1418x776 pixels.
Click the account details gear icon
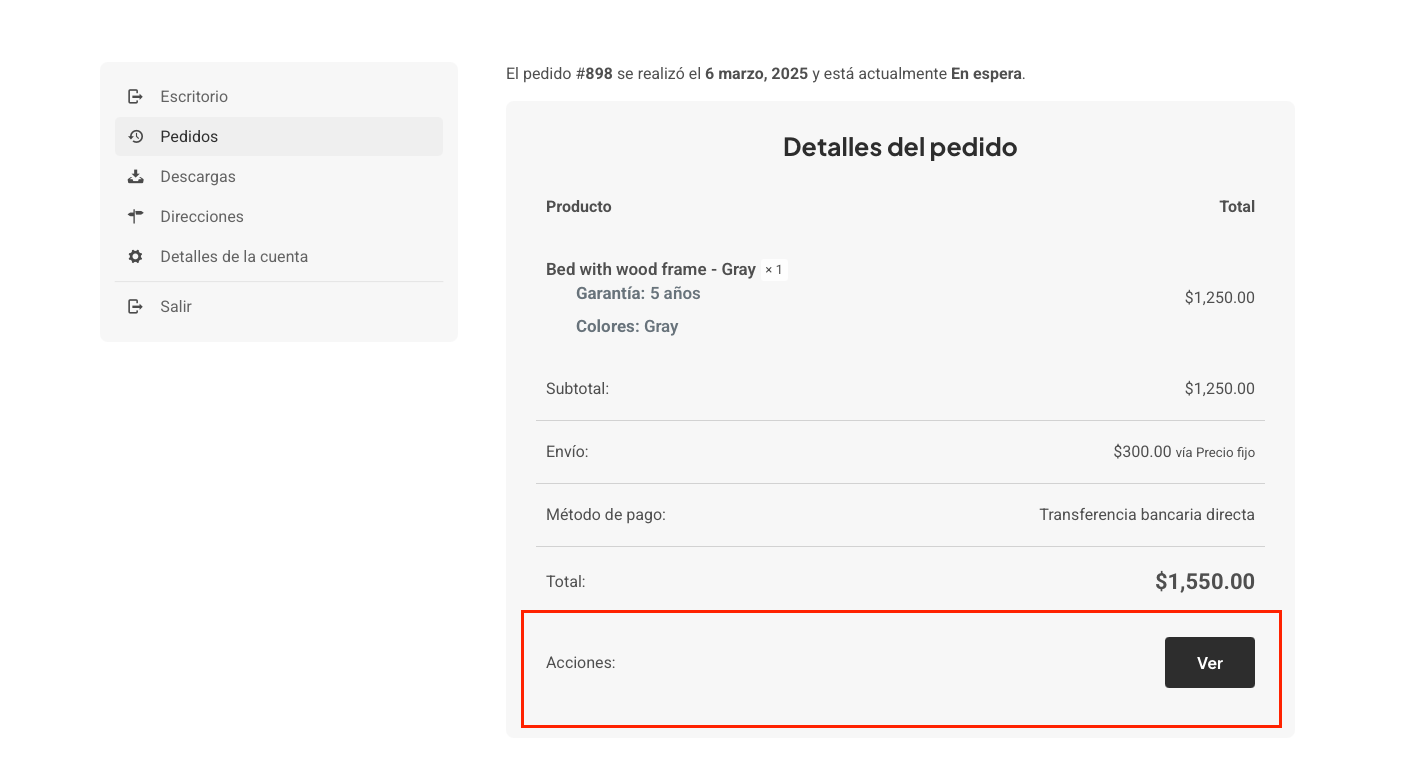tap(136, 257)
